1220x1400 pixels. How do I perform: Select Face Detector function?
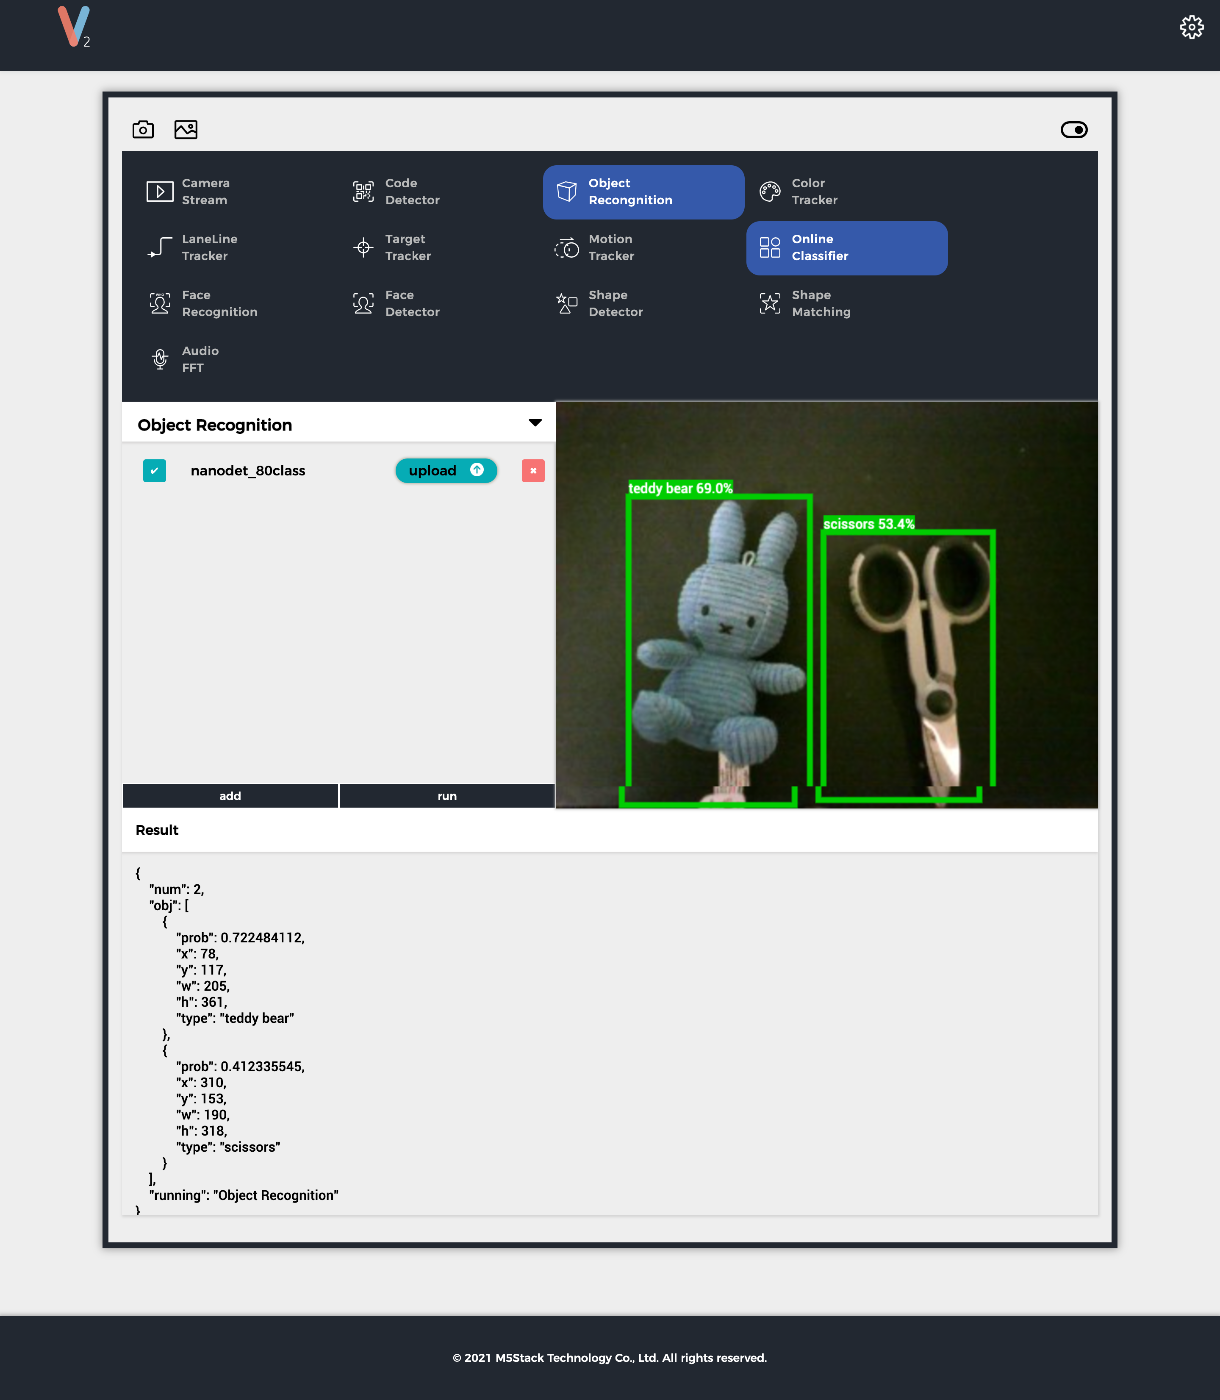point(441,304)
